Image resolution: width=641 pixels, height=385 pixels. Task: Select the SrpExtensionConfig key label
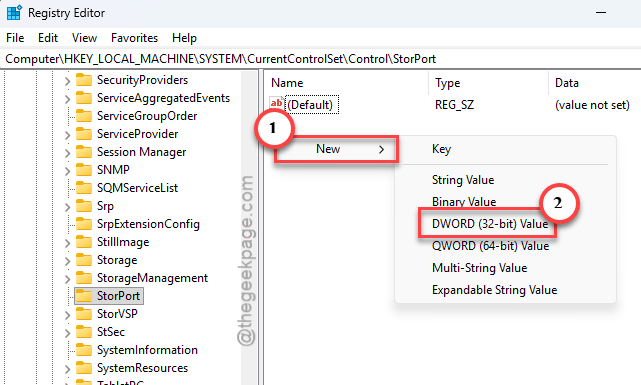148,224
